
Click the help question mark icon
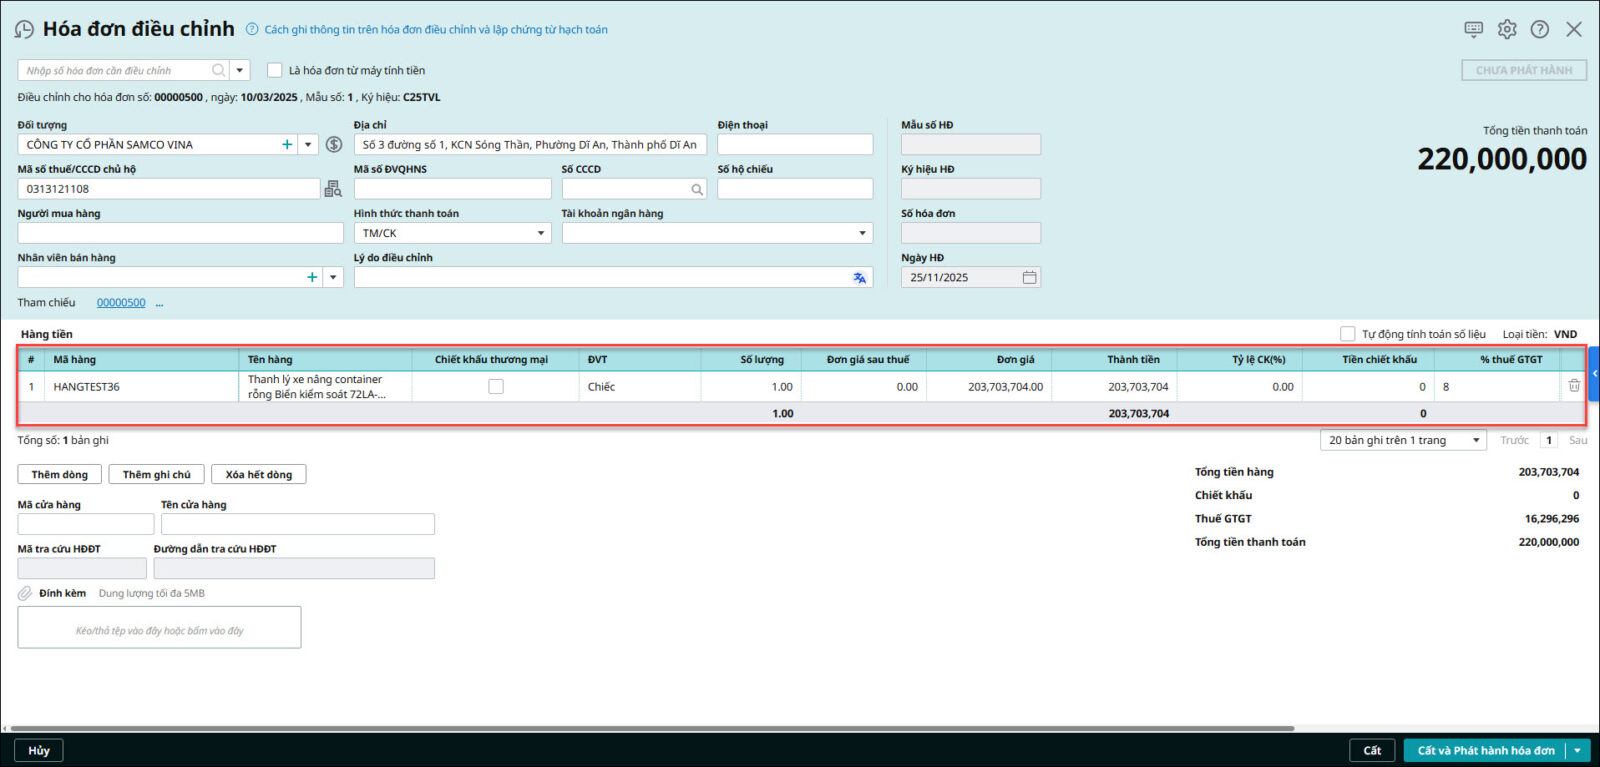coord(1540,29)
